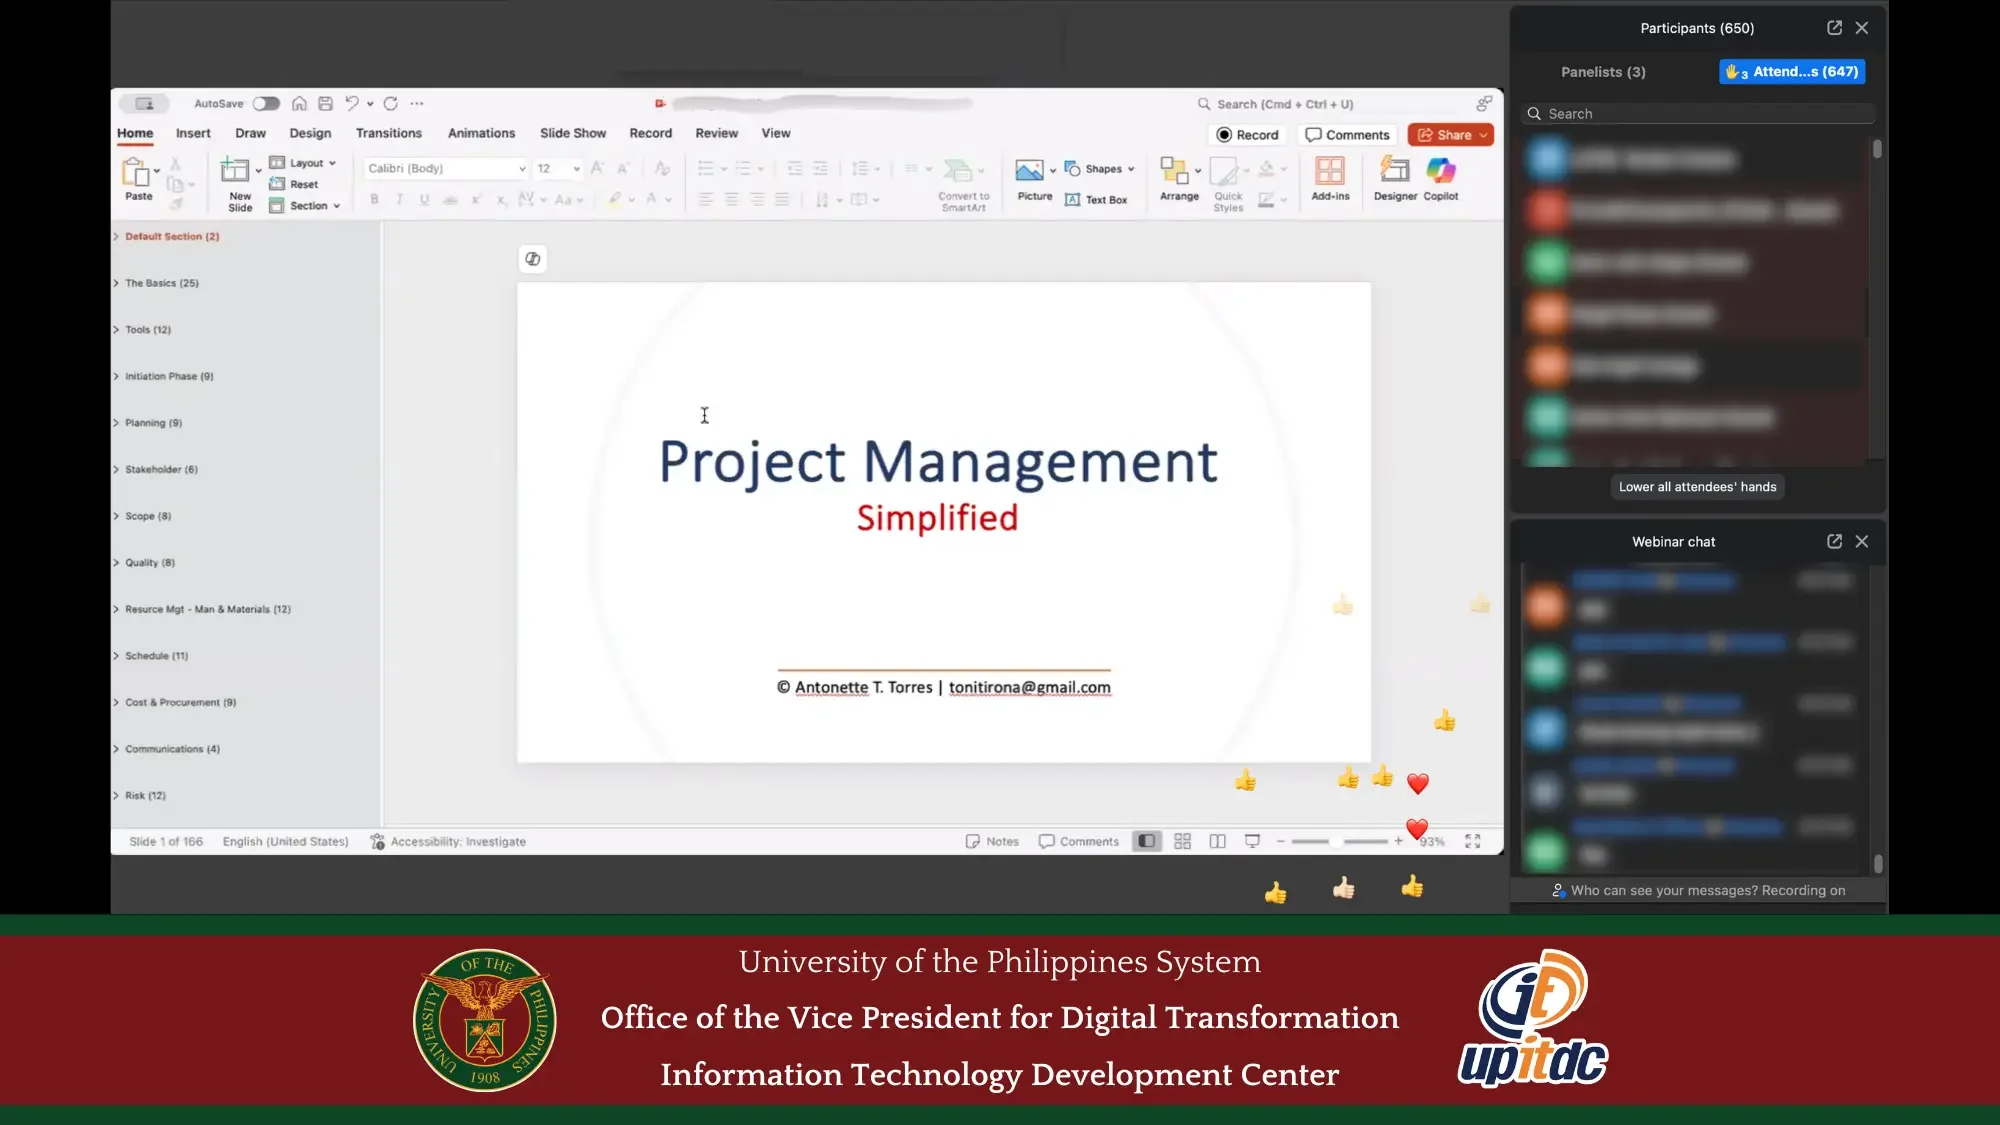Click the home icon beside AutoSave
This screenshot has height=1125, width=2000.
pyautogui.click(x=299, y=103)
